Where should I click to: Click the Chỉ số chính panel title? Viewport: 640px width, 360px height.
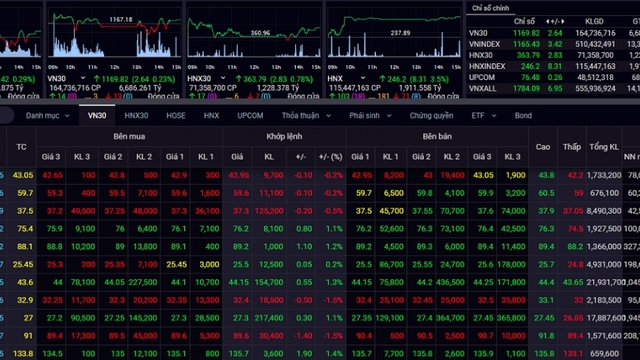click(x=490, y=8)
